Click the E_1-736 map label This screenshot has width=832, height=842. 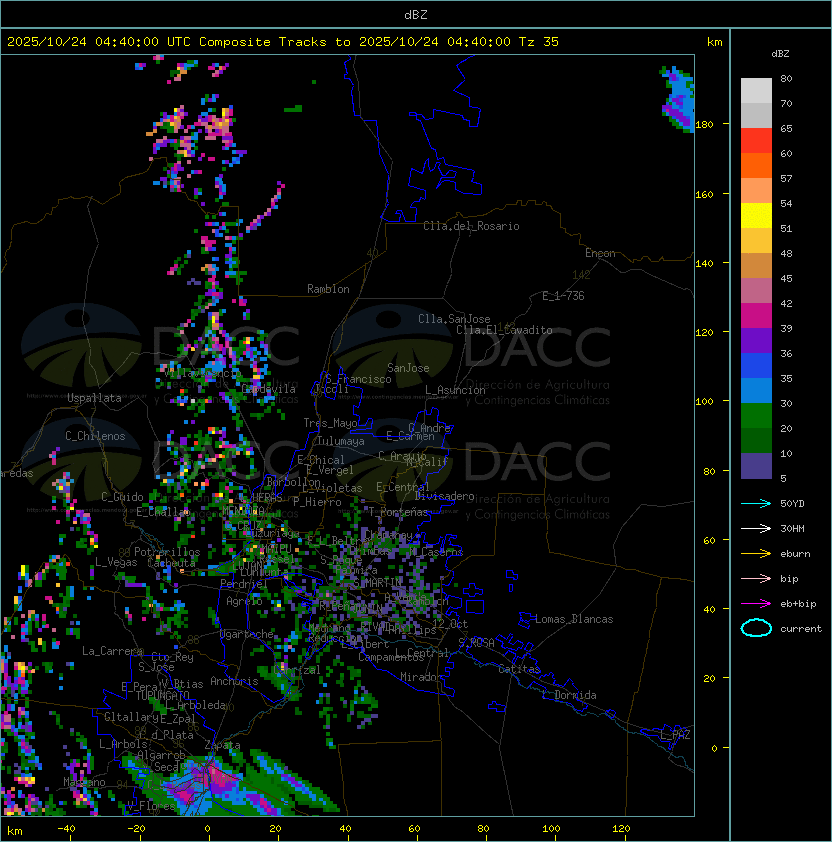pyautogui.click(x=563, y=296)
